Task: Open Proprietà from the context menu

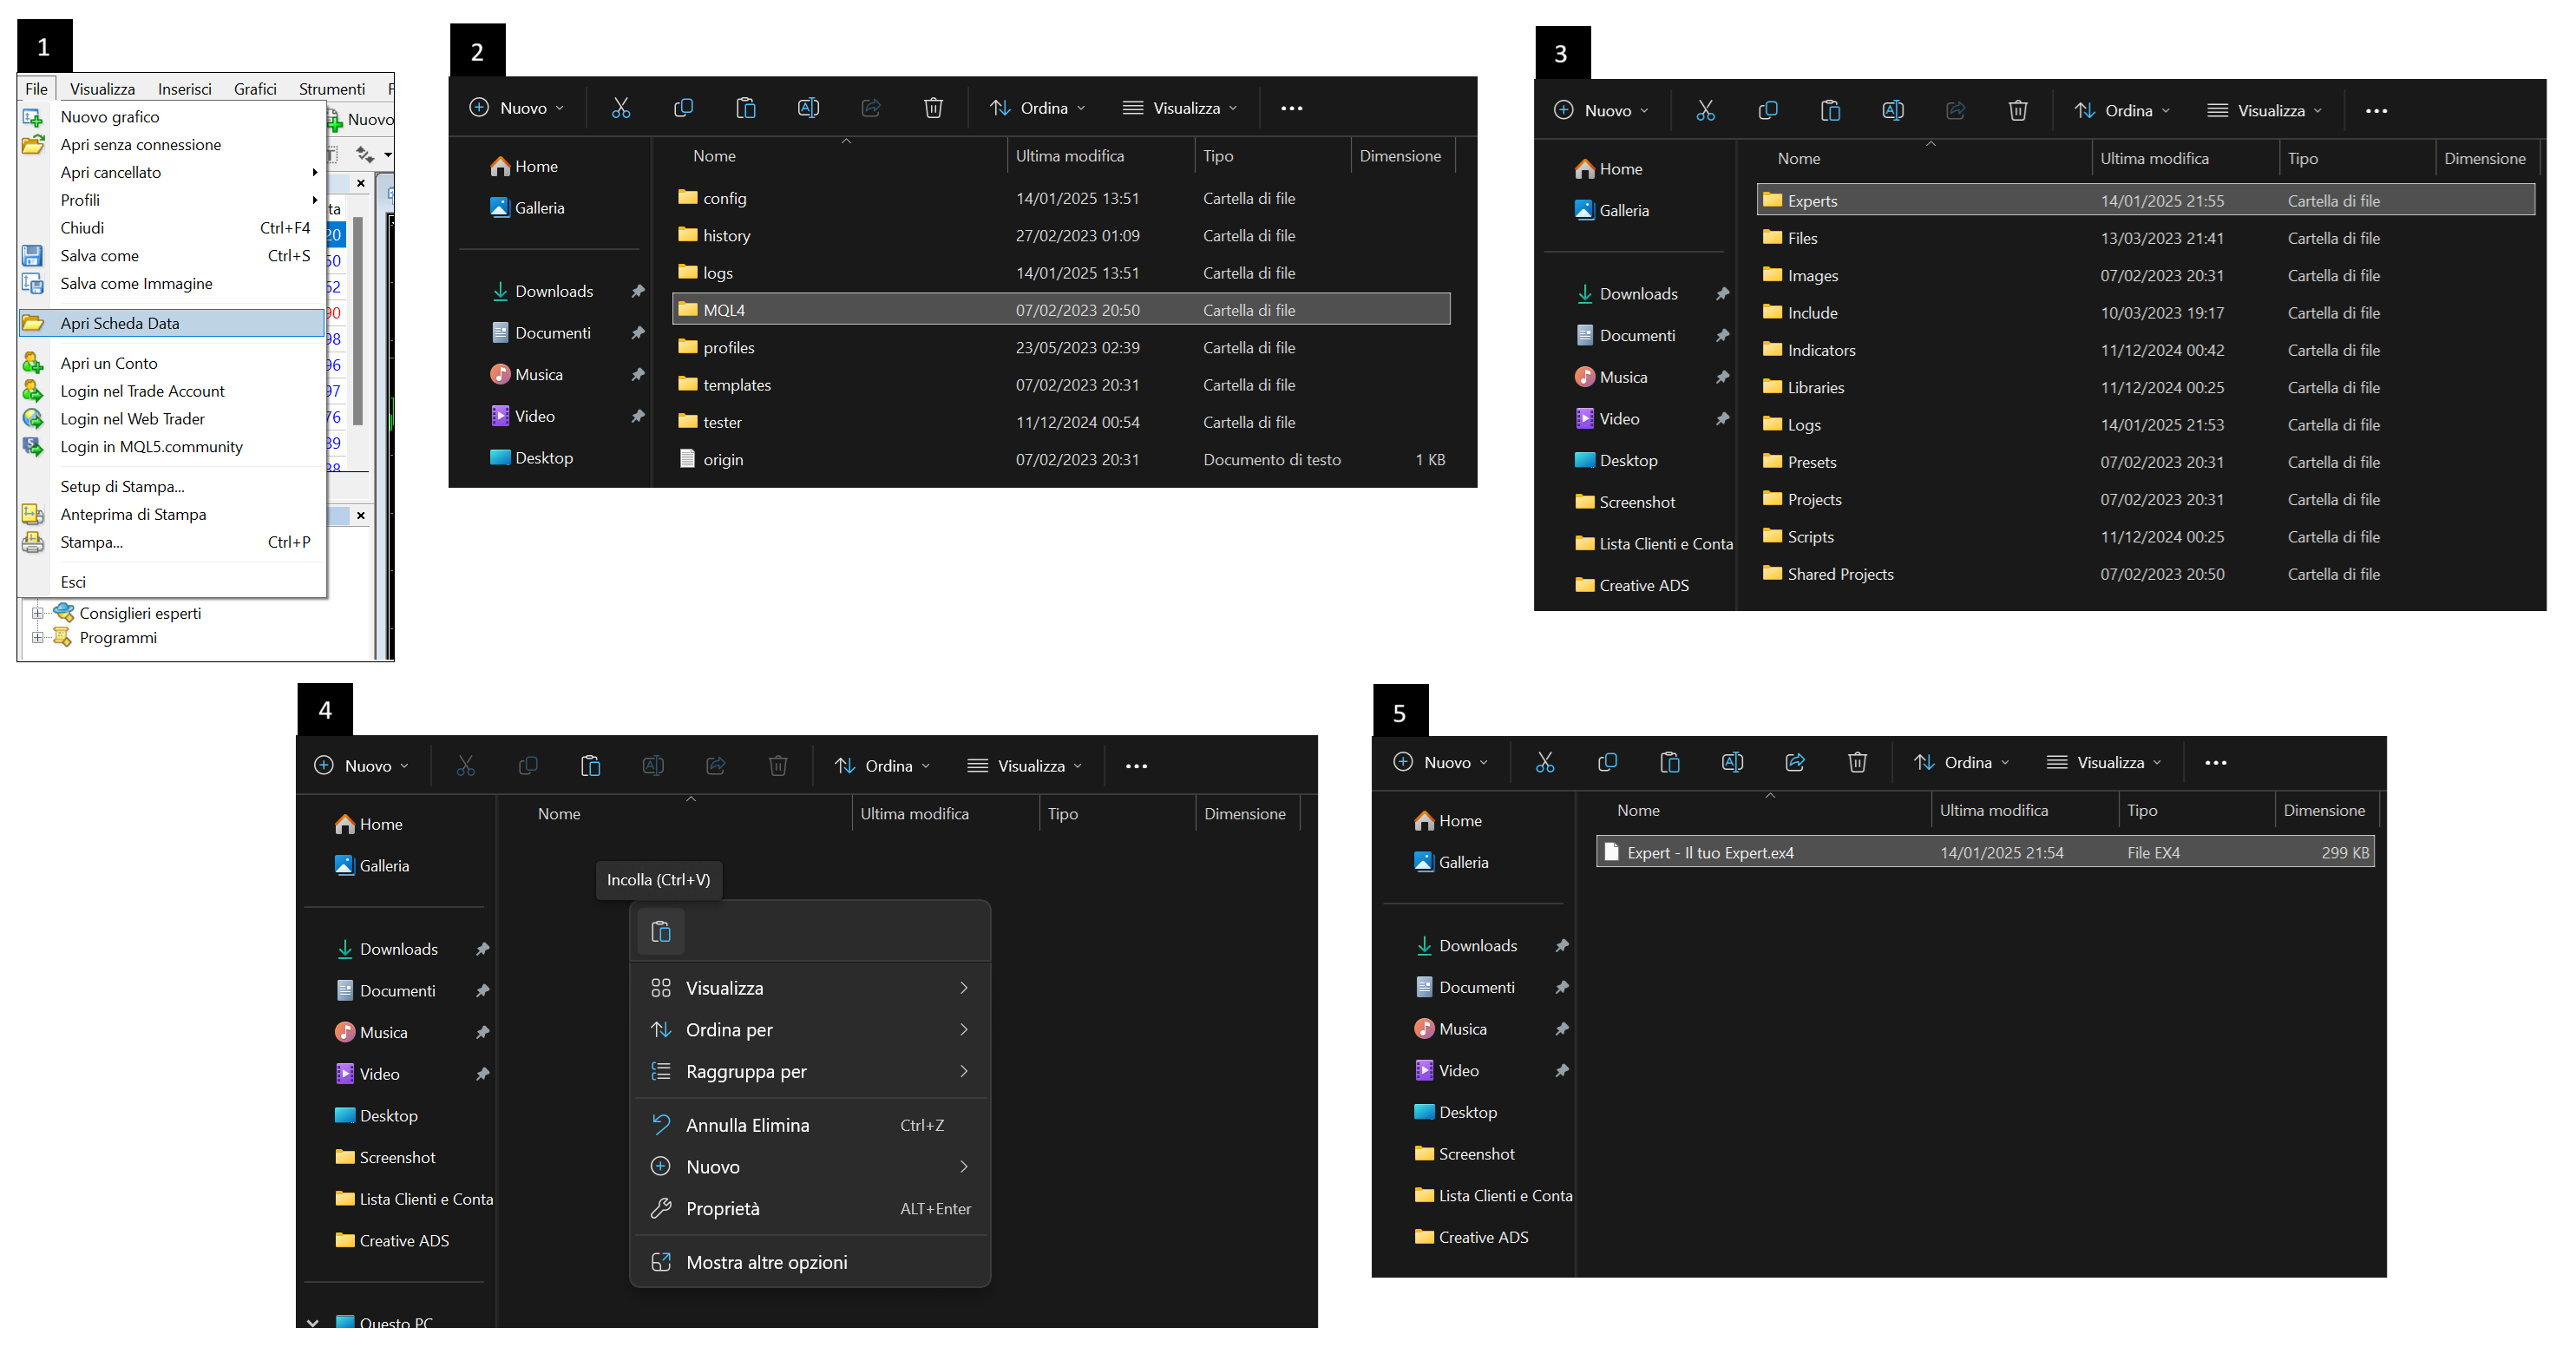Action: point(722,1208)
